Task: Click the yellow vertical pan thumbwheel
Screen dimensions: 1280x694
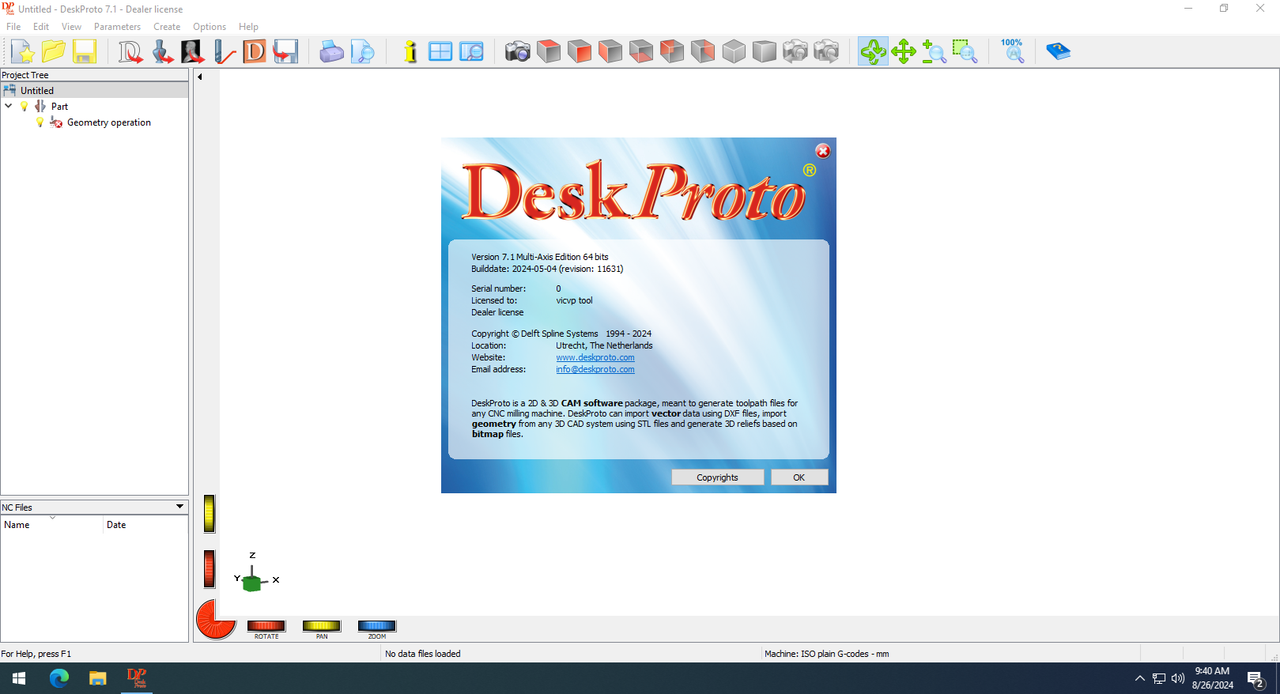Action: pos(209,514)
